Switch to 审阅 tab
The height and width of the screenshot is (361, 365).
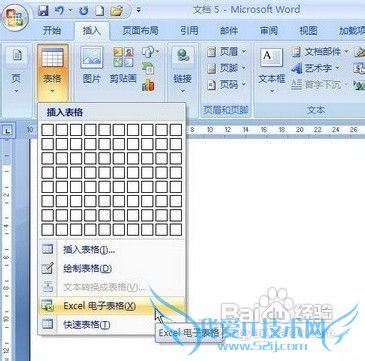pos(269,31)
